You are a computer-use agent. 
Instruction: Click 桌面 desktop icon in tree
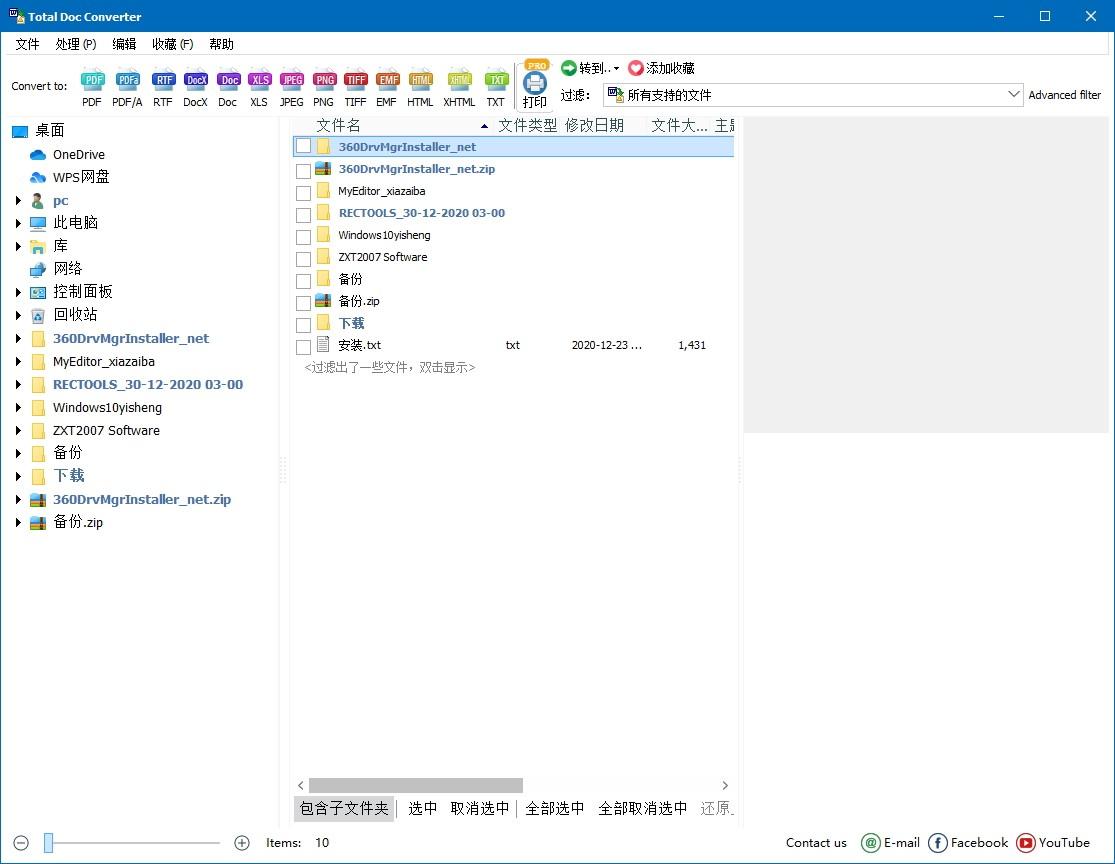pyautogui.click(x=20, y=131)
